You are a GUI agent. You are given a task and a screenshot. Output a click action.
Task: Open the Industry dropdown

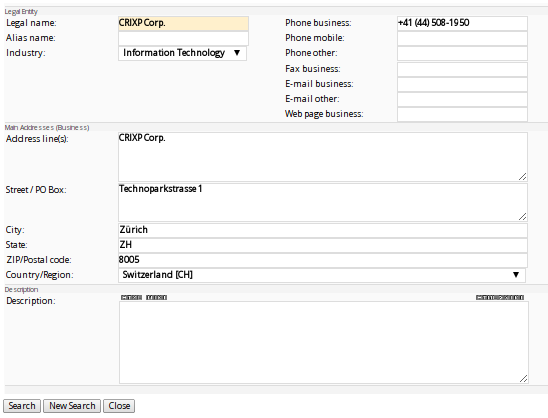pyautogui.click(x=182, y=53)
